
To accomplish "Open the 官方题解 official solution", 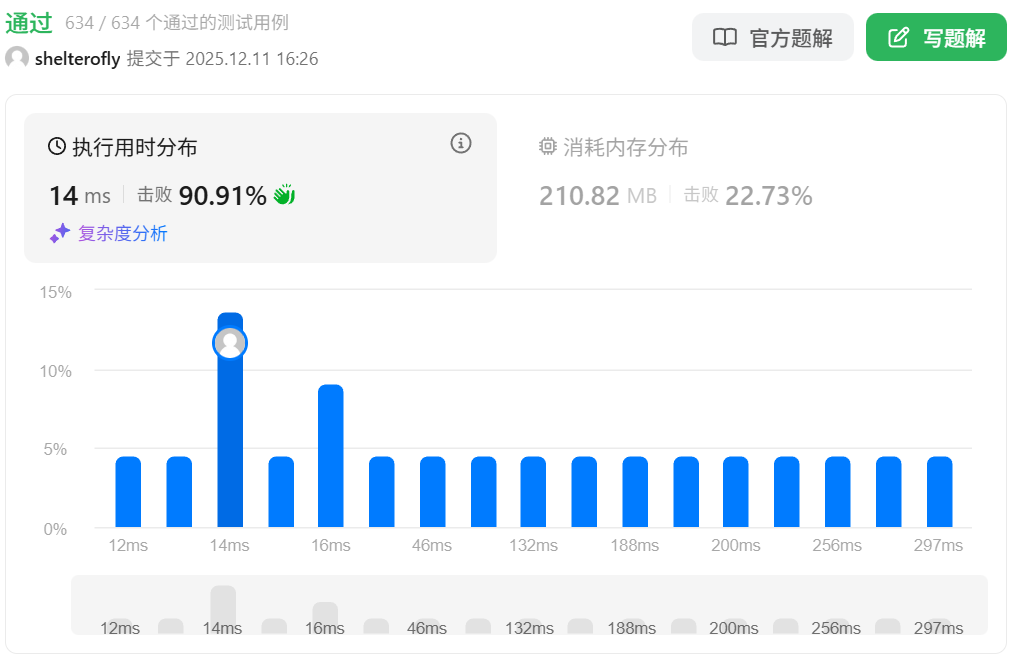I will point(772,38).
